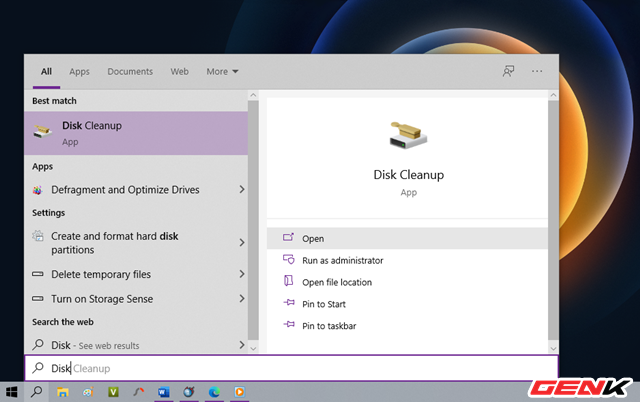Image resolution: width=640 pixels, height=402 pixels.
Task: Switch to the Apps tab
Action: [x=79, y=72]
